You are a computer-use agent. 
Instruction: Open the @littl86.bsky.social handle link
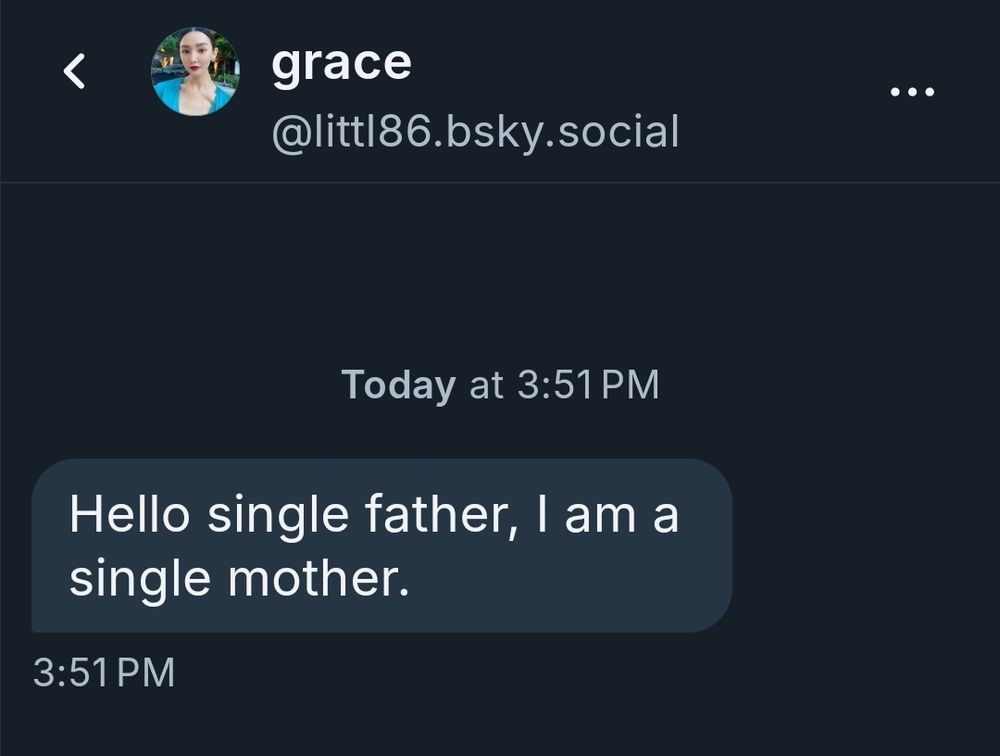point(475,131)
